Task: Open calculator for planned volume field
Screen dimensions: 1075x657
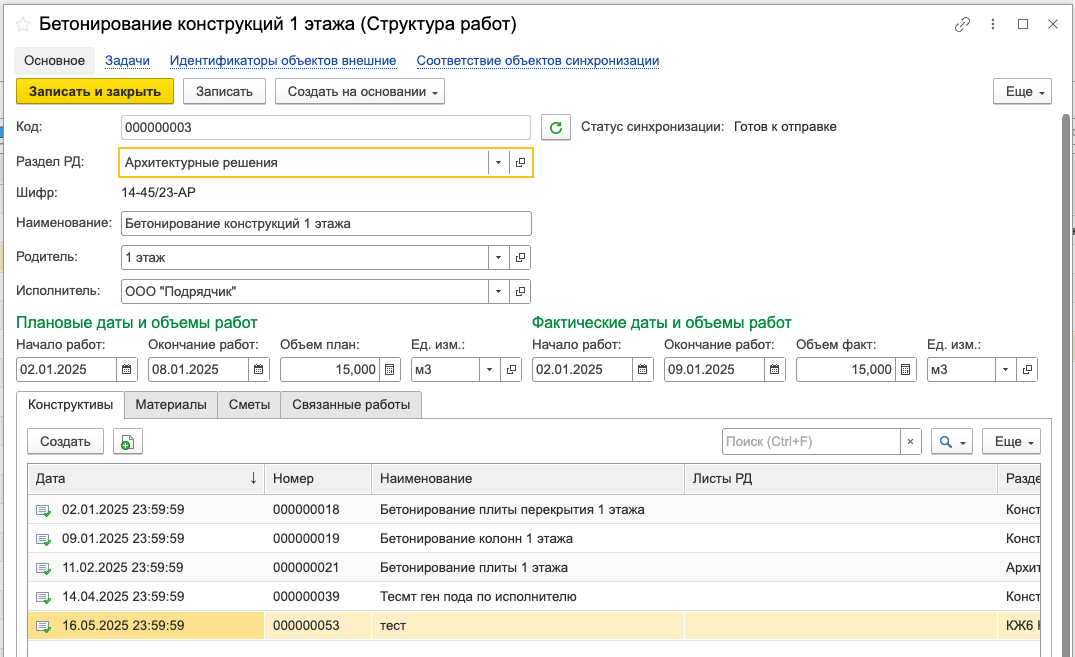Action: [391, 369]
